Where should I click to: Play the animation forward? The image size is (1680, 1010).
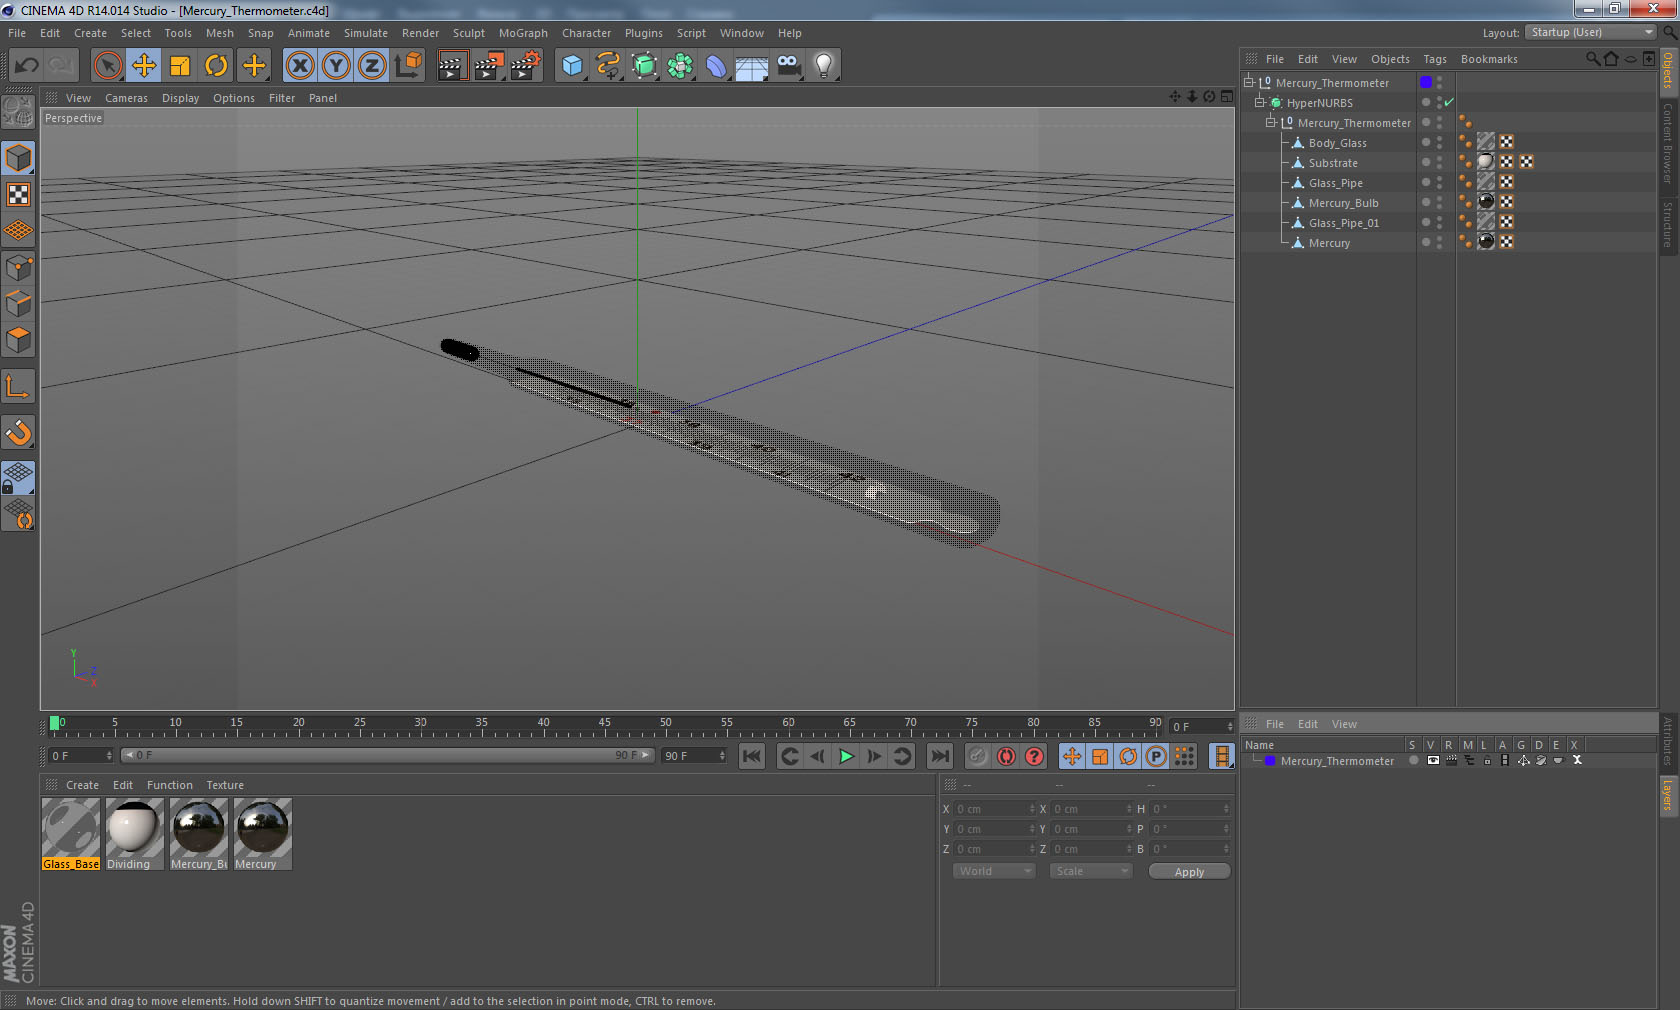tap(846, 756)
